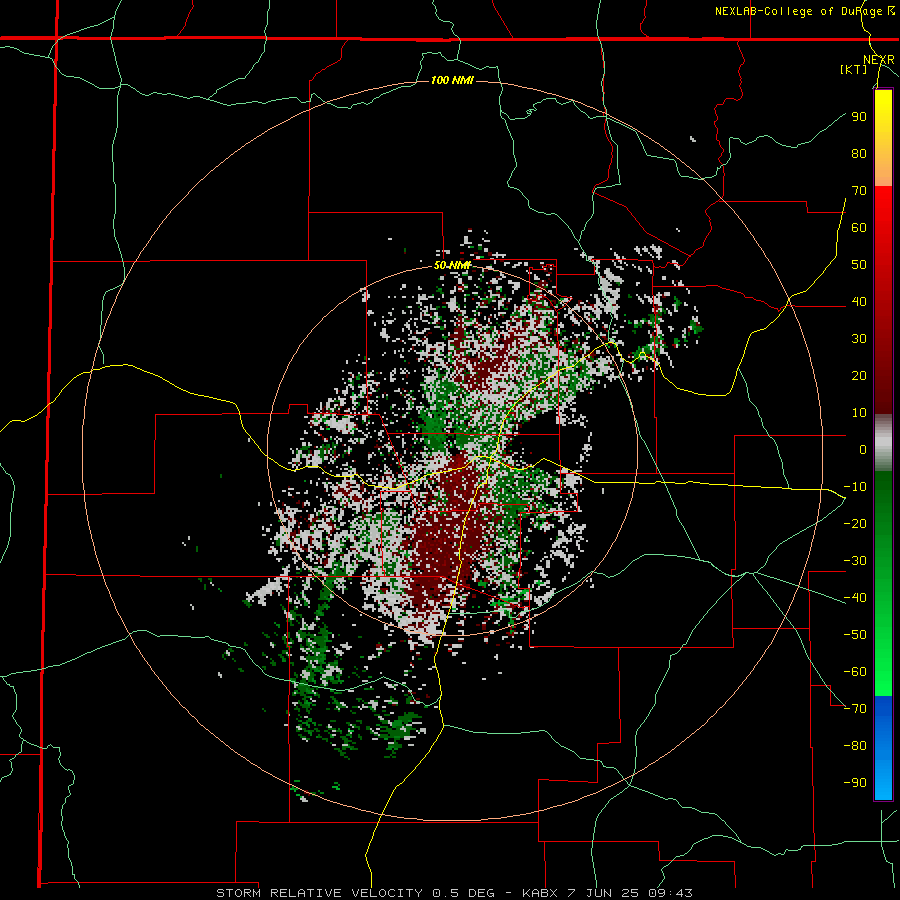The height and width of the screenshot is (900, 900).
Task: Click the positive 70 scale label
Action: (x=859, y=191)
